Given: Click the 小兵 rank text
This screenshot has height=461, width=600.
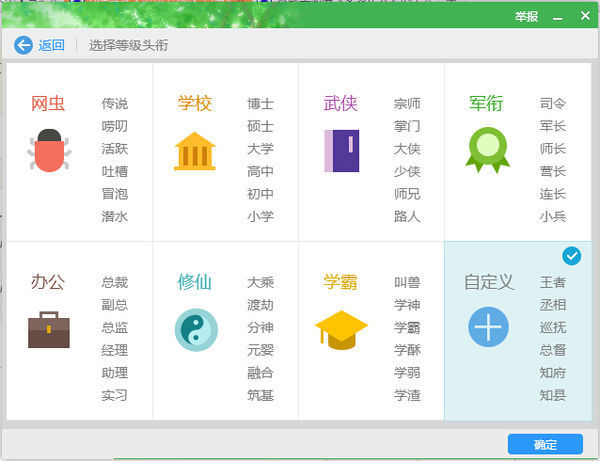Looking at the screenshot, I should pyautogui.click(x=553, y=216).
